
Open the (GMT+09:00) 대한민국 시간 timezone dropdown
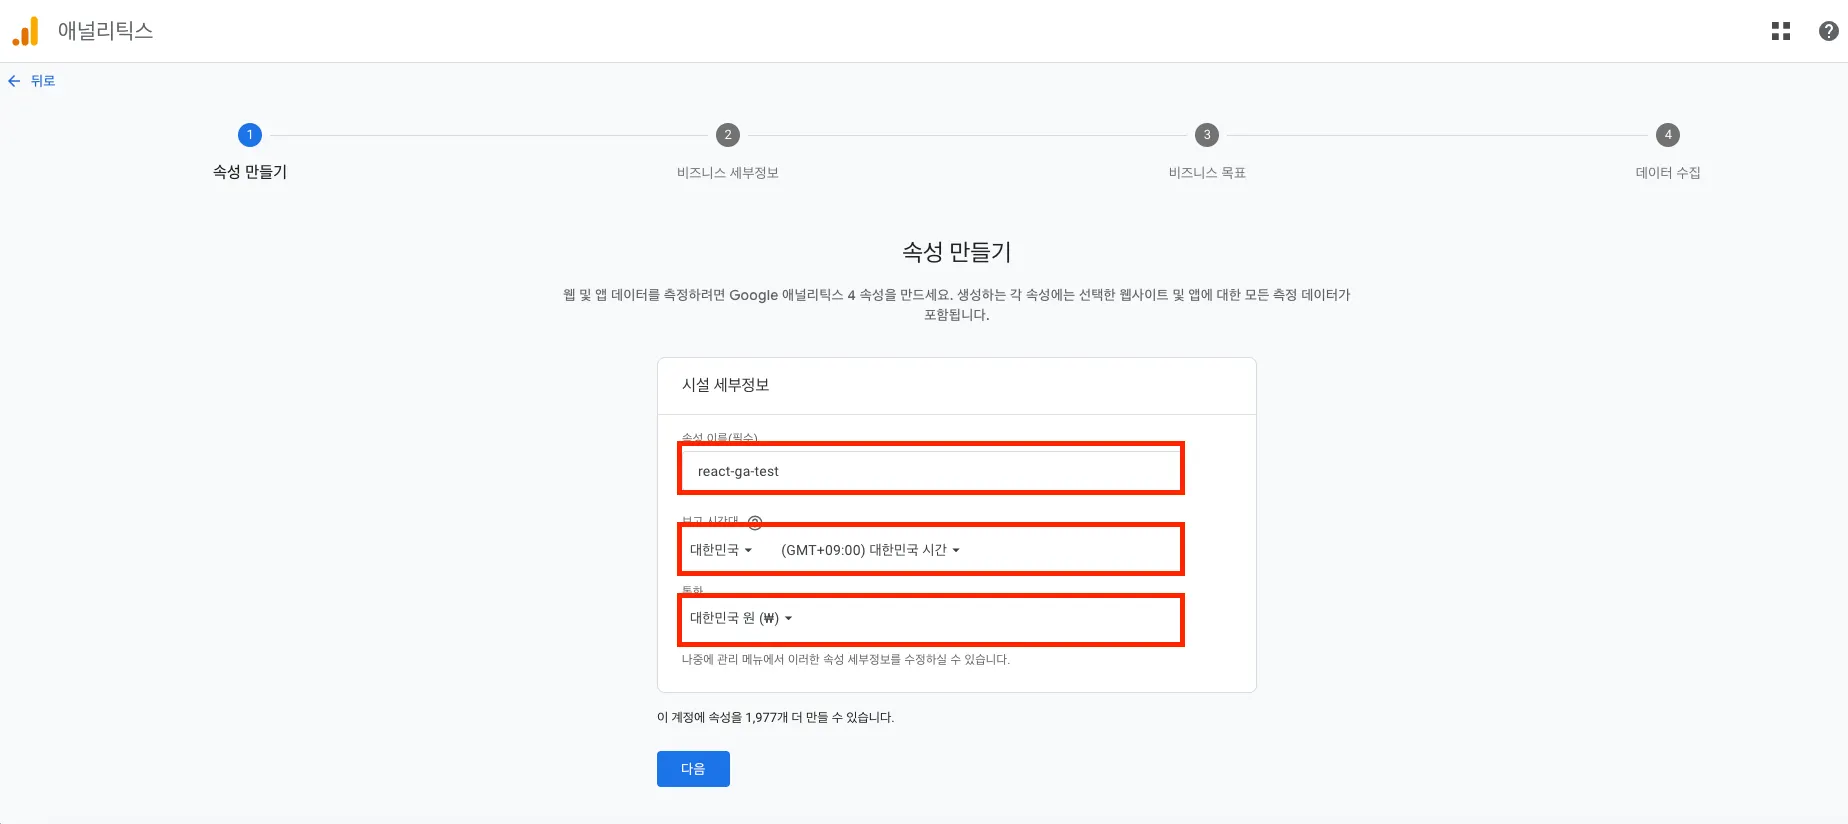870,550
